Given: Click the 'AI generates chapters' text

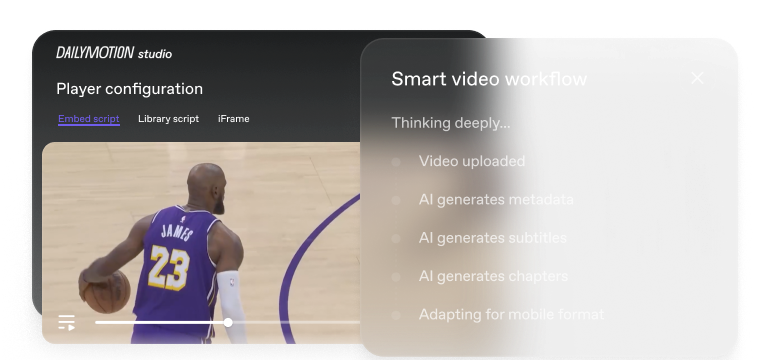Looking at the screenshot, I should click(x=493, y=276).
